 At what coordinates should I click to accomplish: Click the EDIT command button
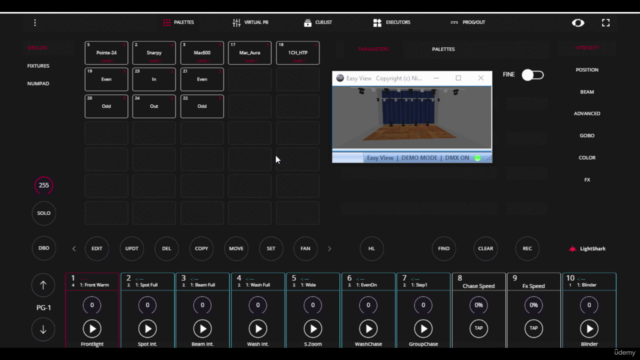point(97,249)
